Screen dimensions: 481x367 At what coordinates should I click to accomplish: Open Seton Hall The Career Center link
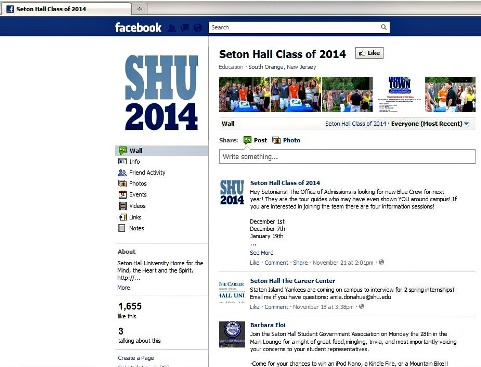(292, 281)
